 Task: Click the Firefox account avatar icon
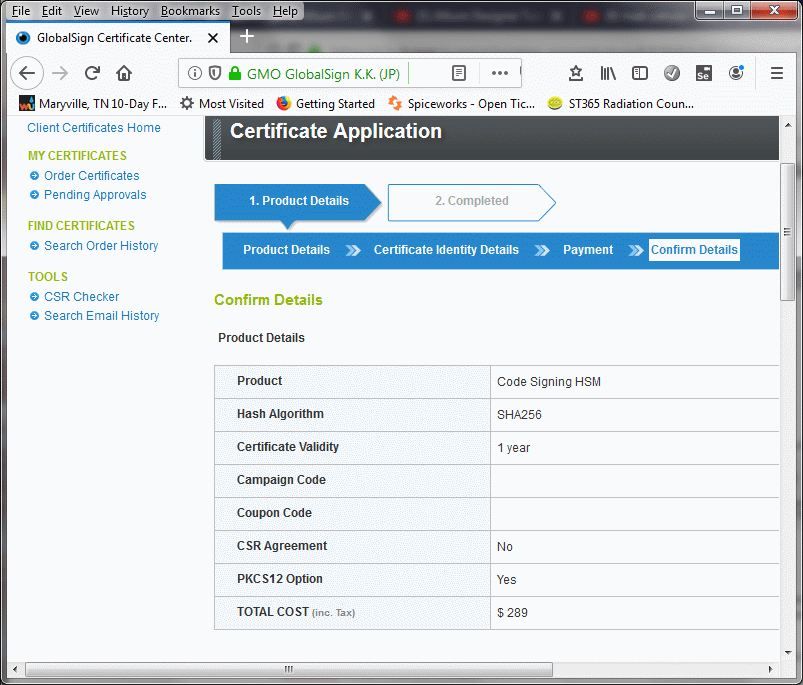click(736, 73)
